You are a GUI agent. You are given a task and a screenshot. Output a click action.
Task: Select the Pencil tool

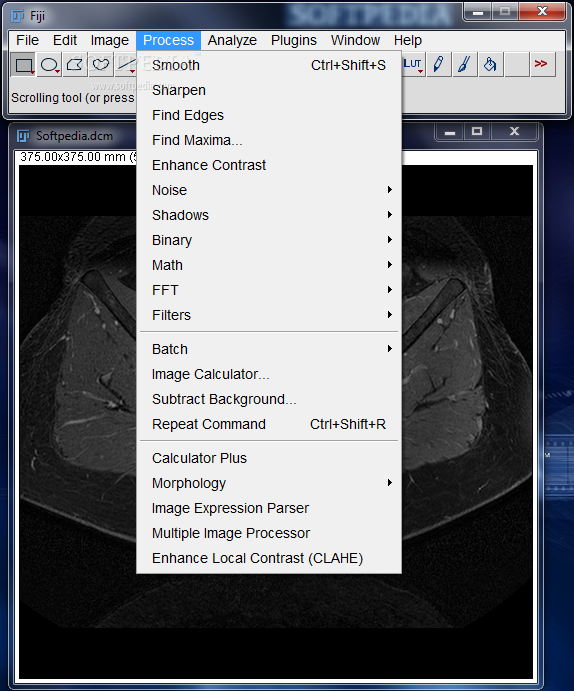439,65
